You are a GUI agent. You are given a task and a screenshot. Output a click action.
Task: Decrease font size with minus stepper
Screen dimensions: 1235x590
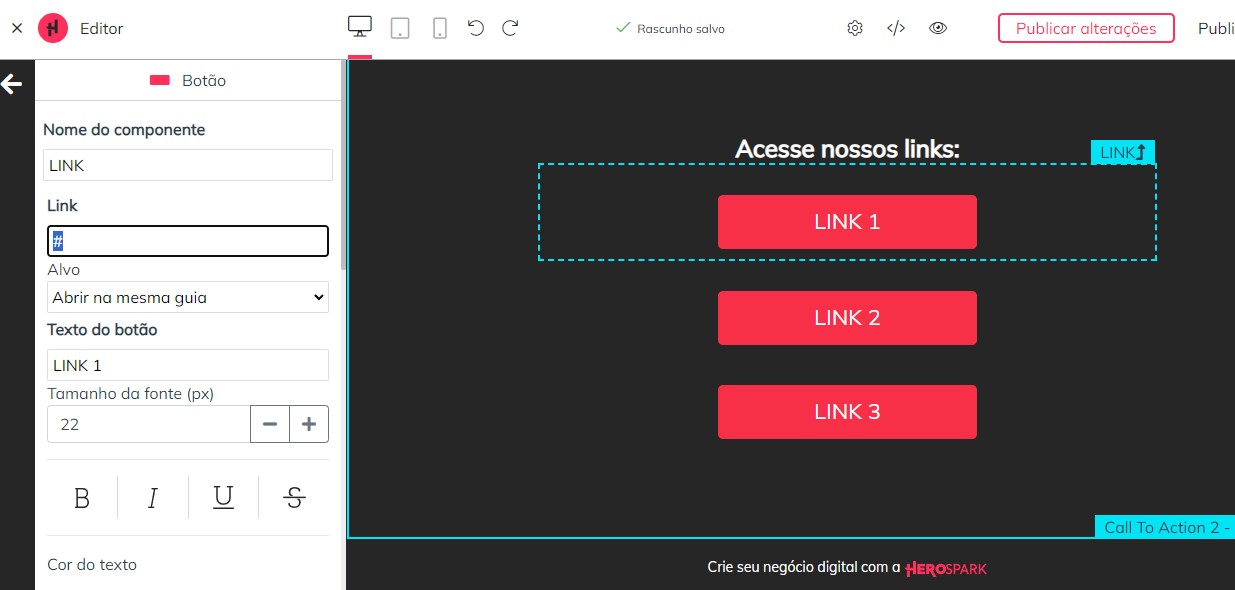269,424
